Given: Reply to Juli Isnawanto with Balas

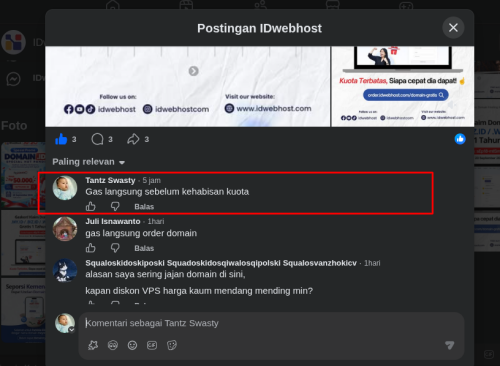Looking at the screenshot, I should click(144, 248).
